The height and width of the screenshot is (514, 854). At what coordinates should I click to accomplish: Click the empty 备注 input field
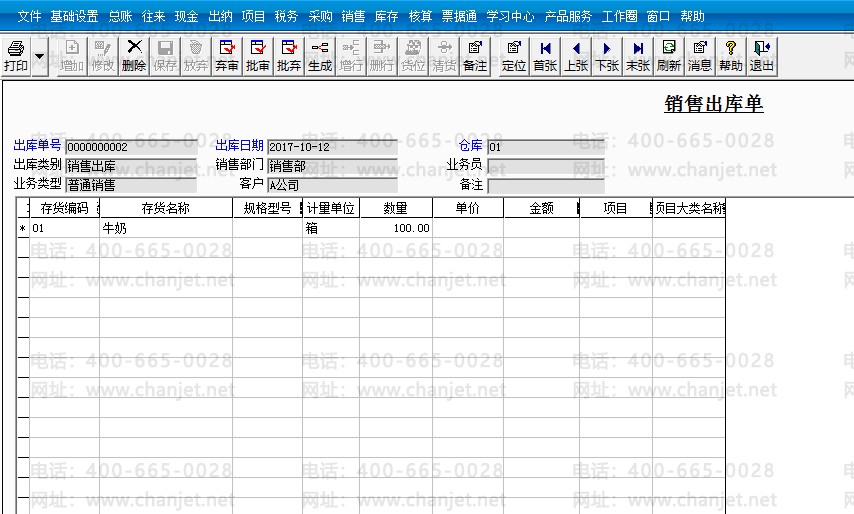click(x=546, y=185)
